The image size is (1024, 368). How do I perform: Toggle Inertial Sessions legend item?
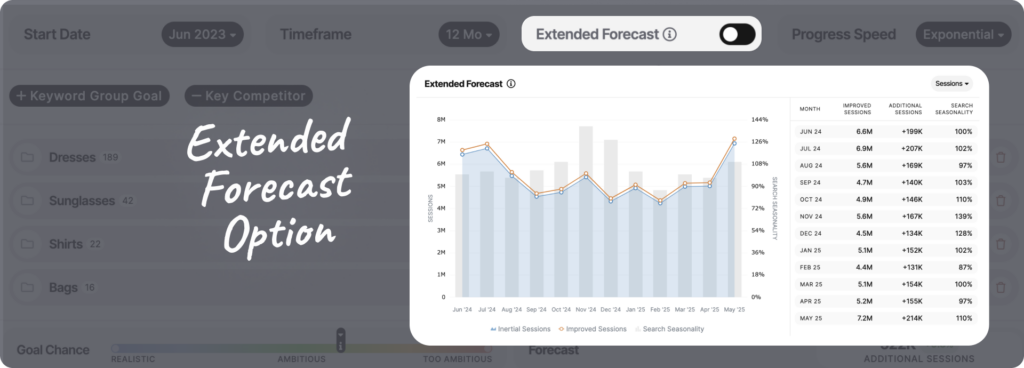tap(520, 329)
